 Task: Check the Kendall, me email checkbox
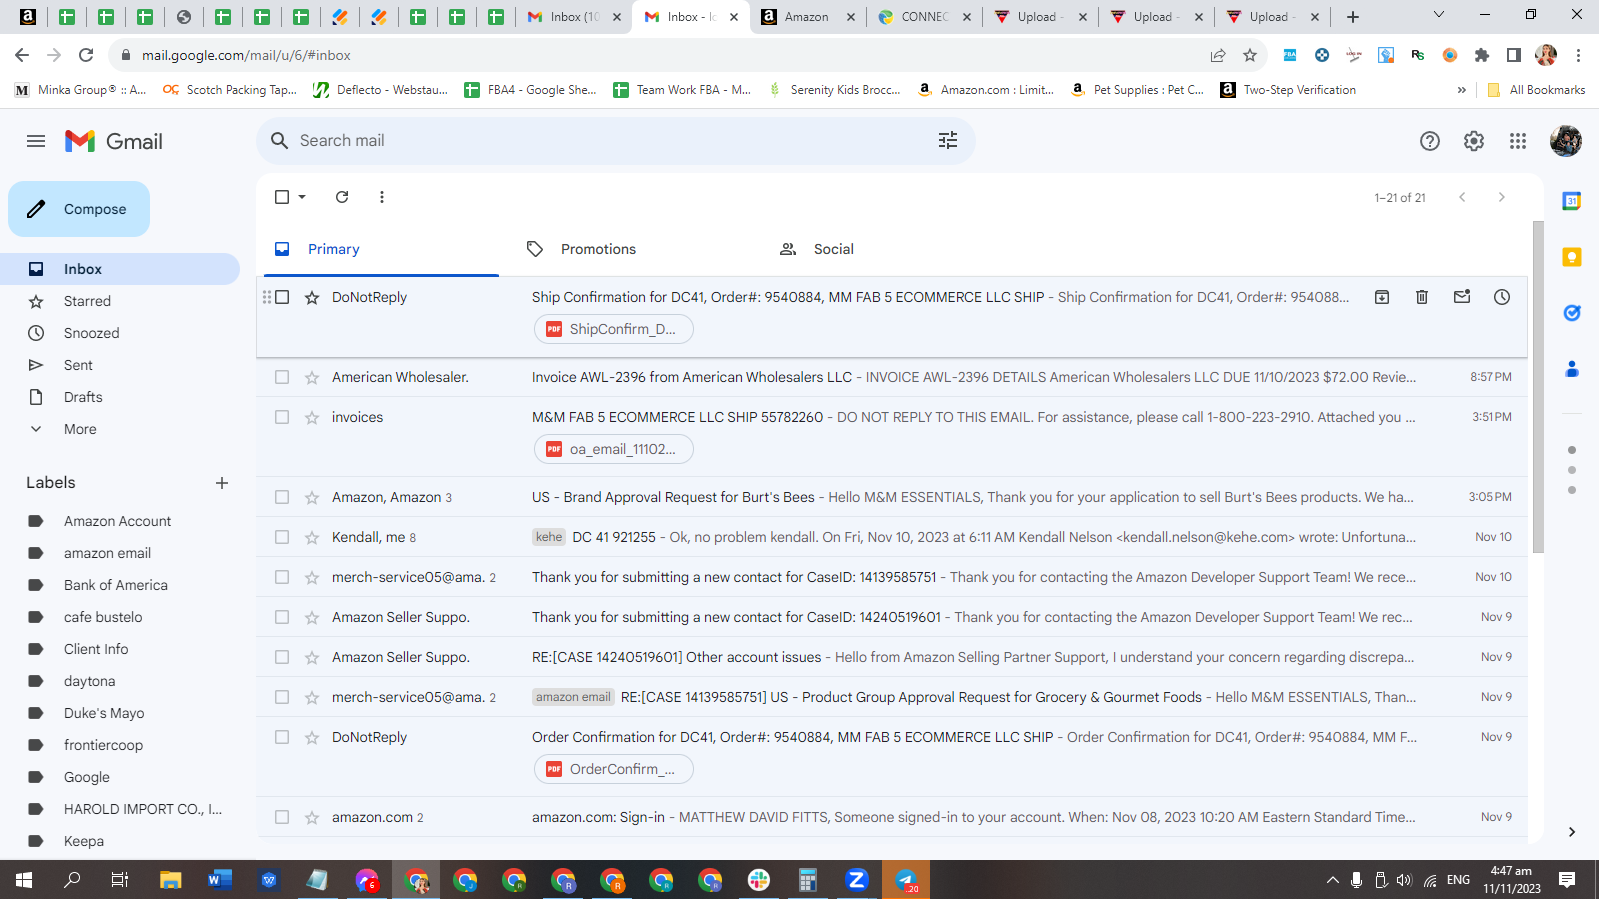[282, 537]
